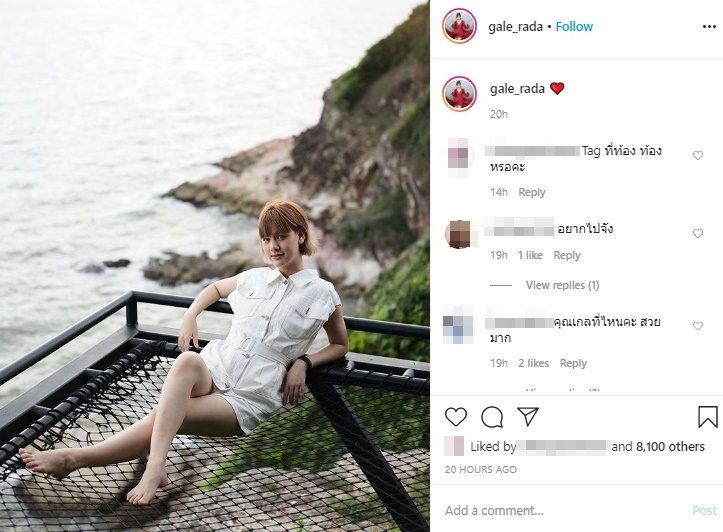Save the post with the bookmark icon
723x532 pixels.
click(707, 417)
